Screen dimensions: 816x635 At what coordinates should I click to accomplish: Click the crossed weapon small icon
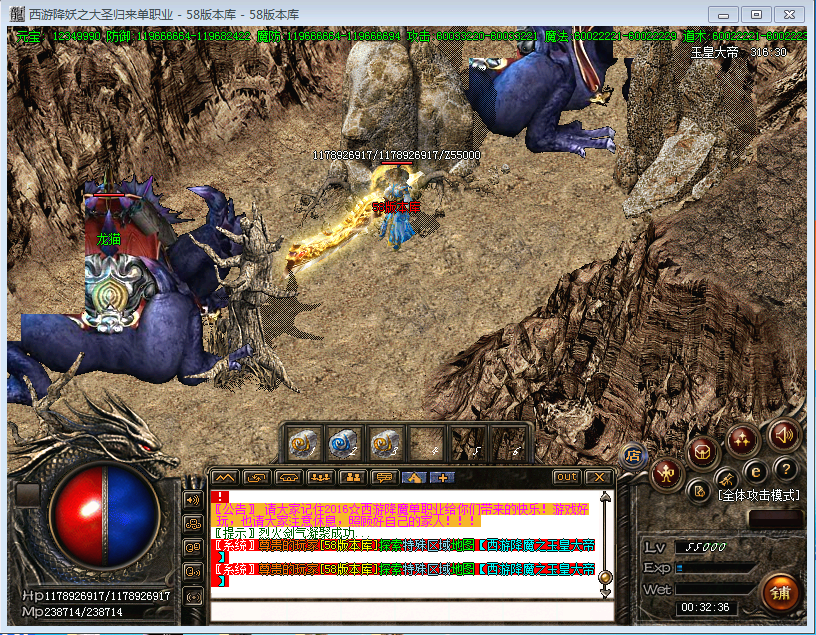pos(726,478)
